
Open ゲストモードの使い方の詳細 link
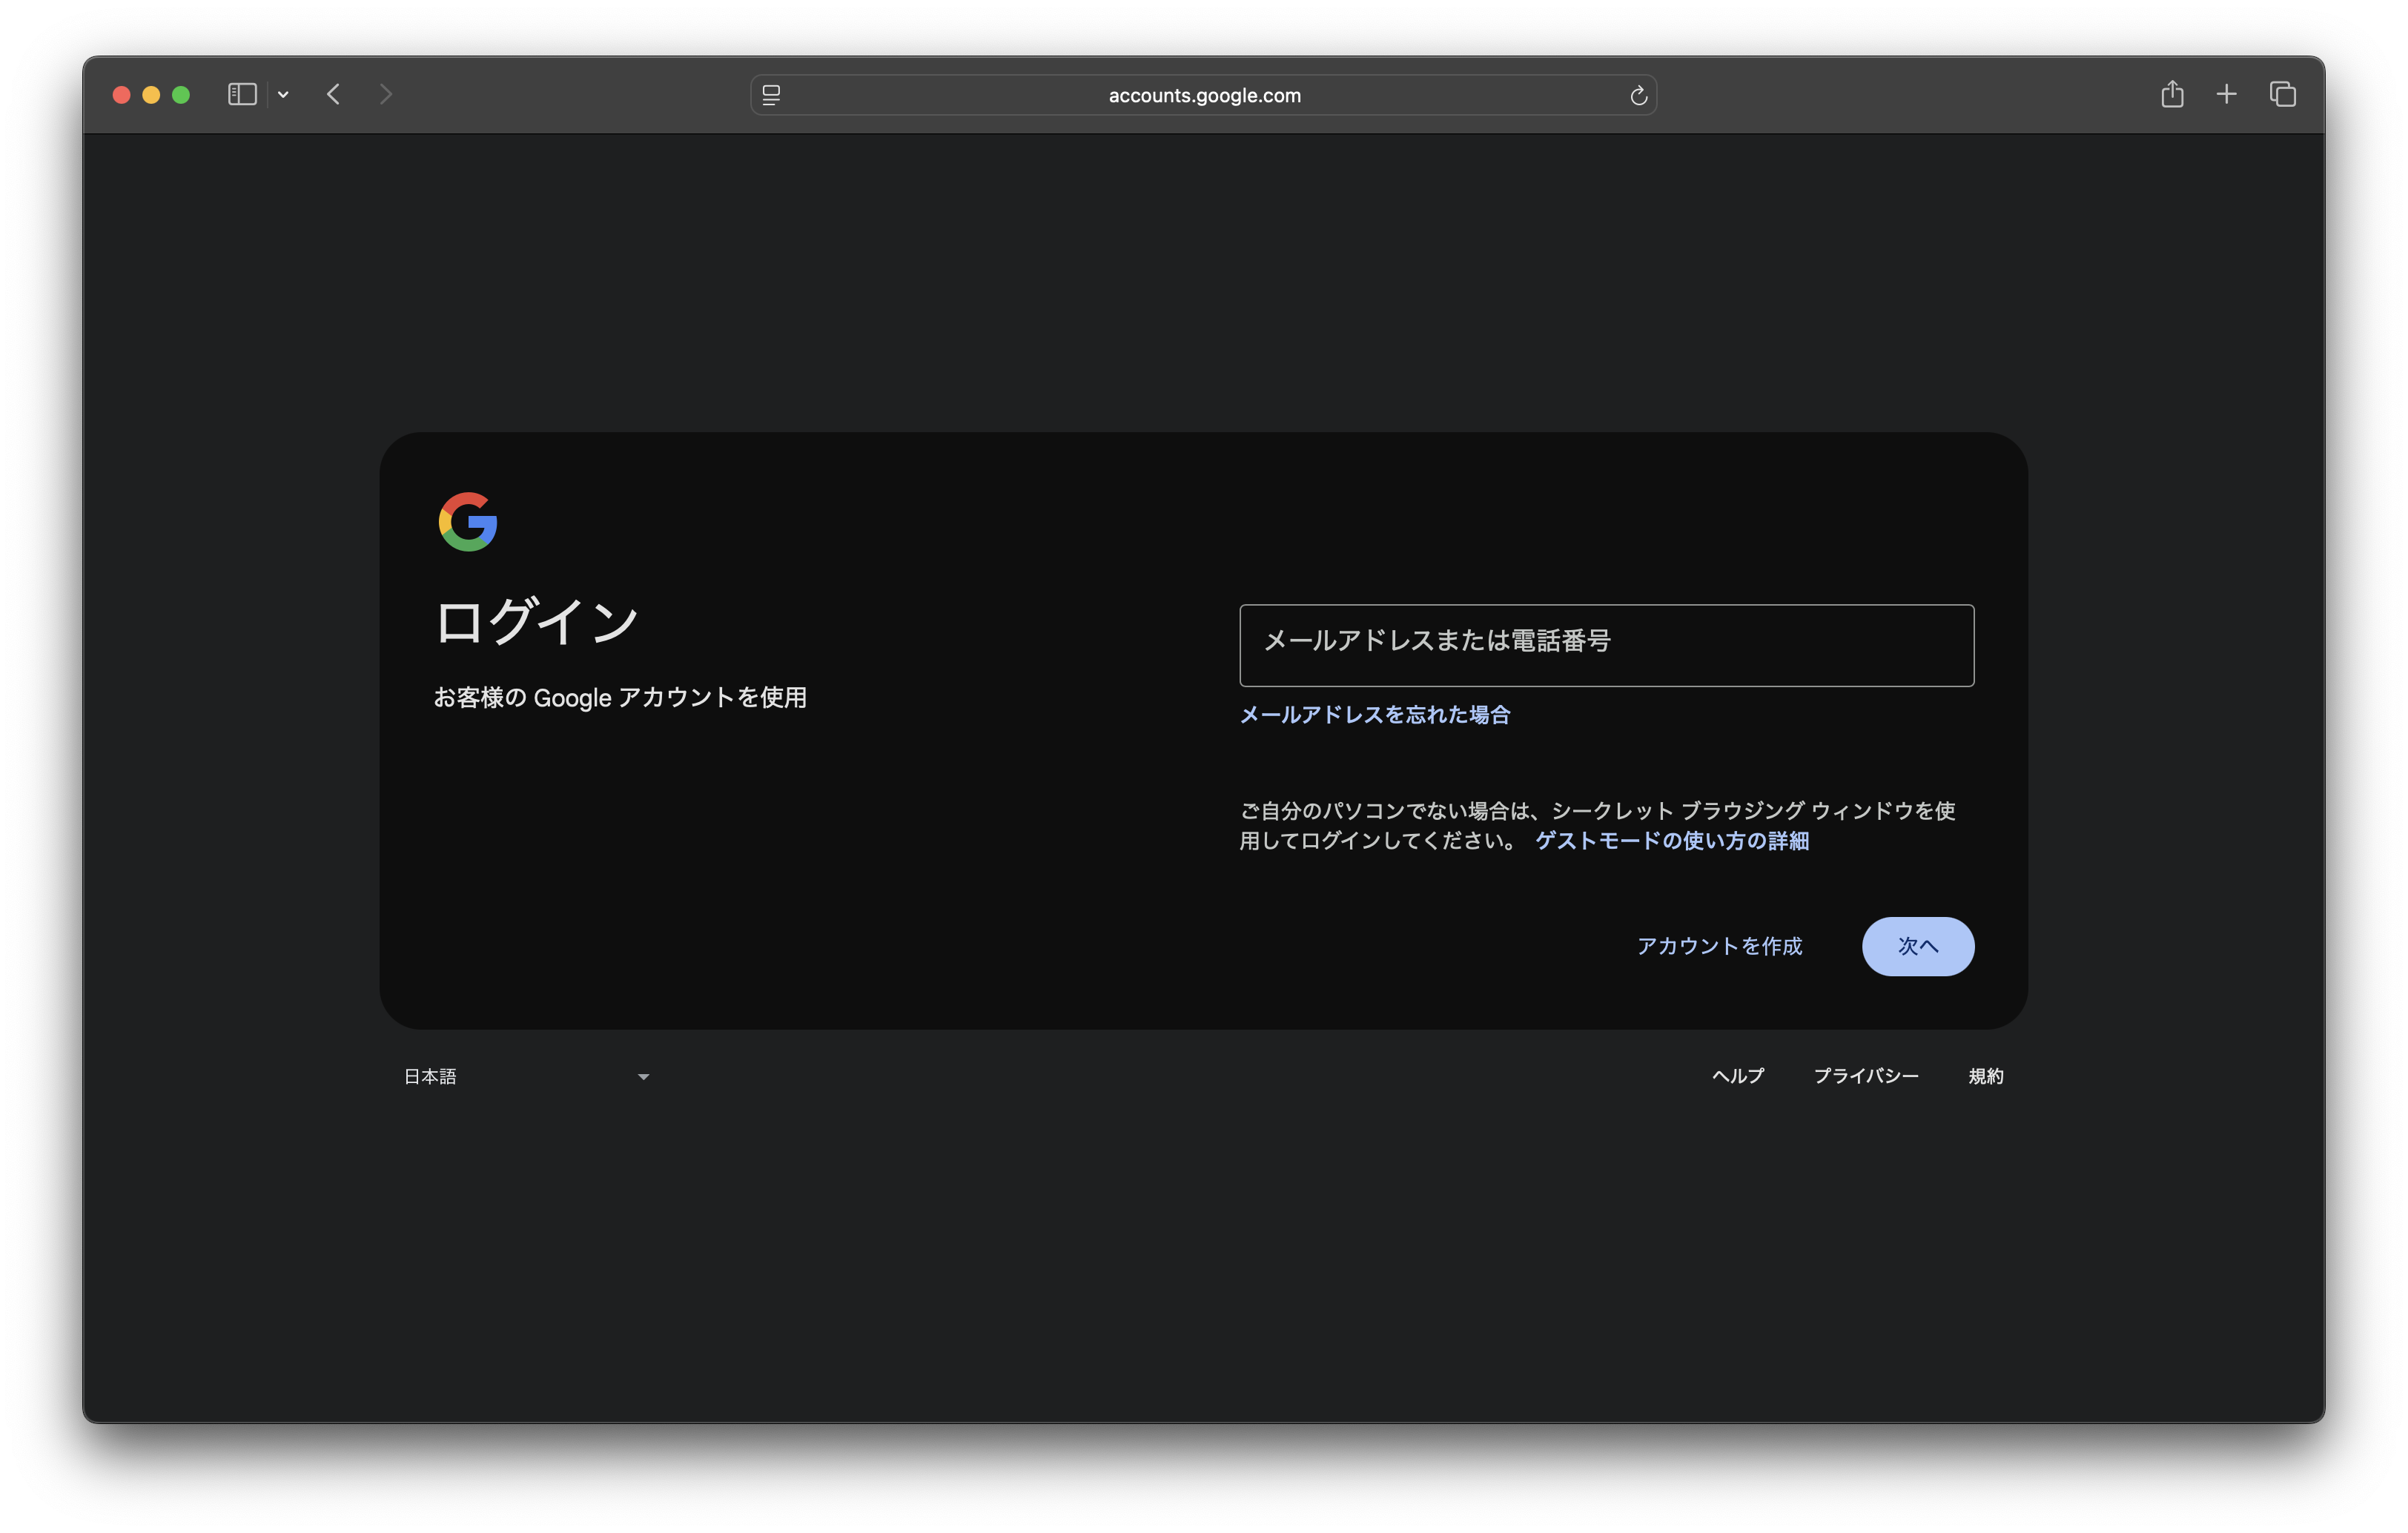point(1671,840)
